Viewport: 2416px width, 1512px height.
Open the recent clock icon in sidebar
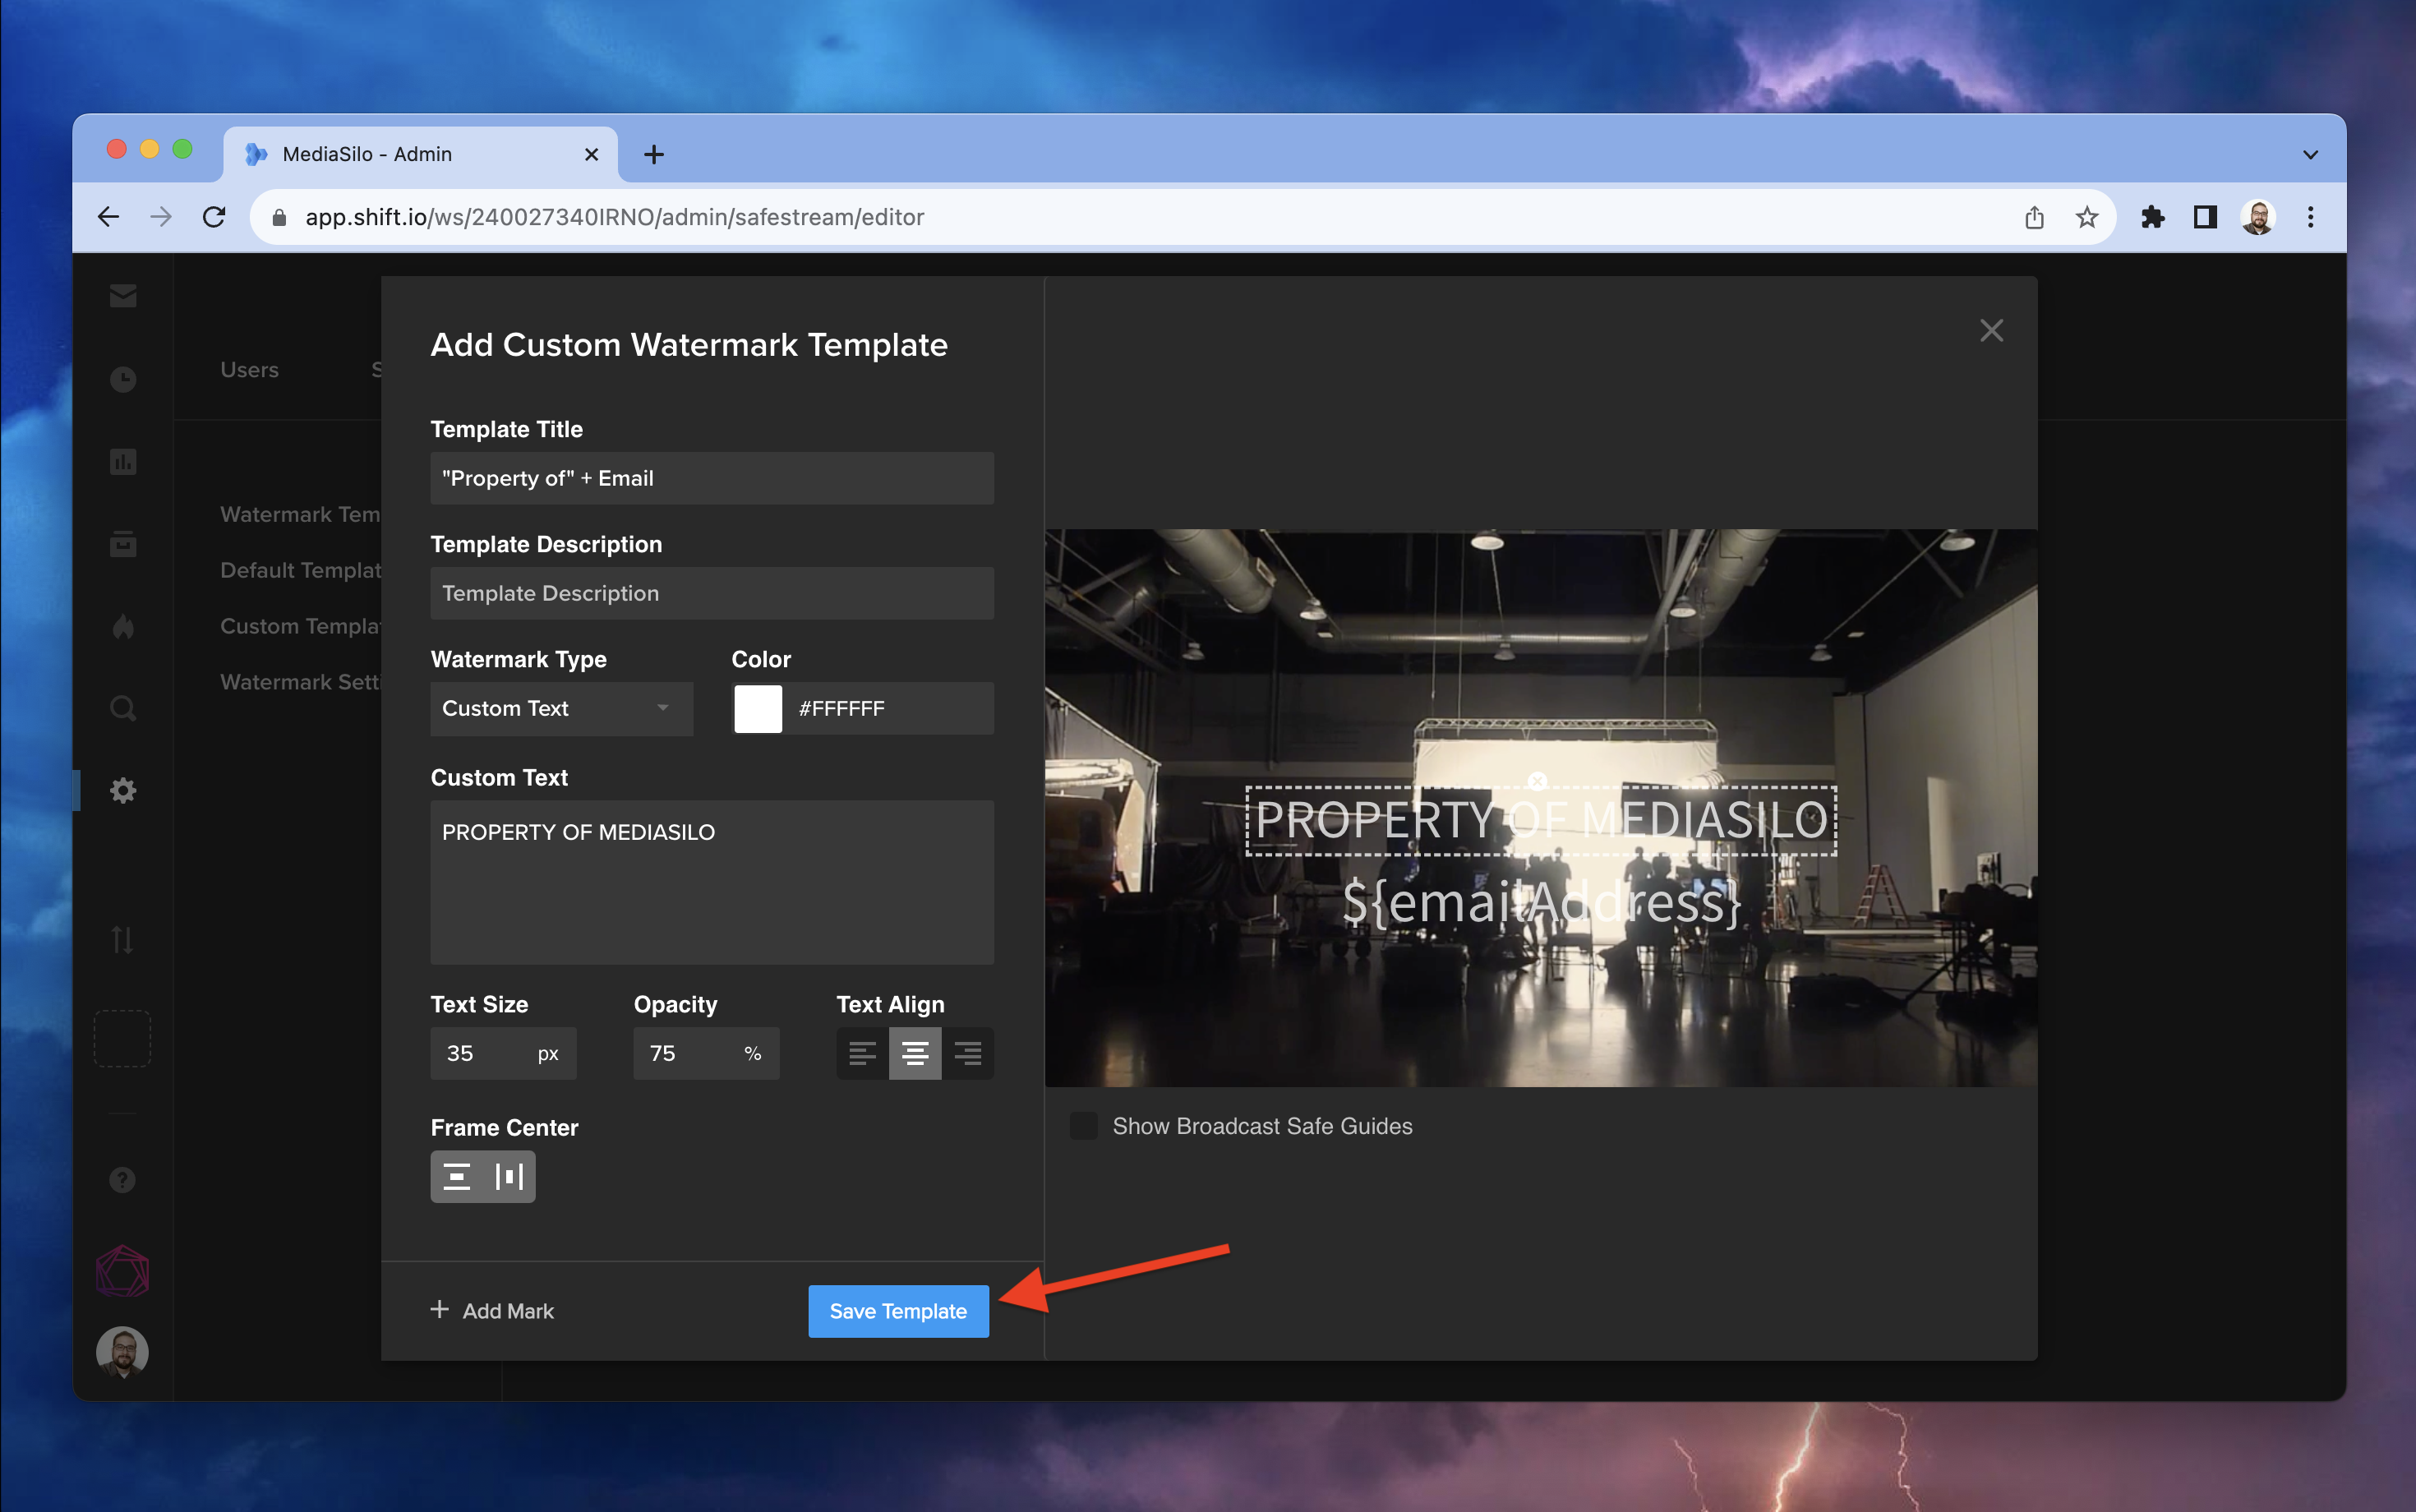click(123, 379)
